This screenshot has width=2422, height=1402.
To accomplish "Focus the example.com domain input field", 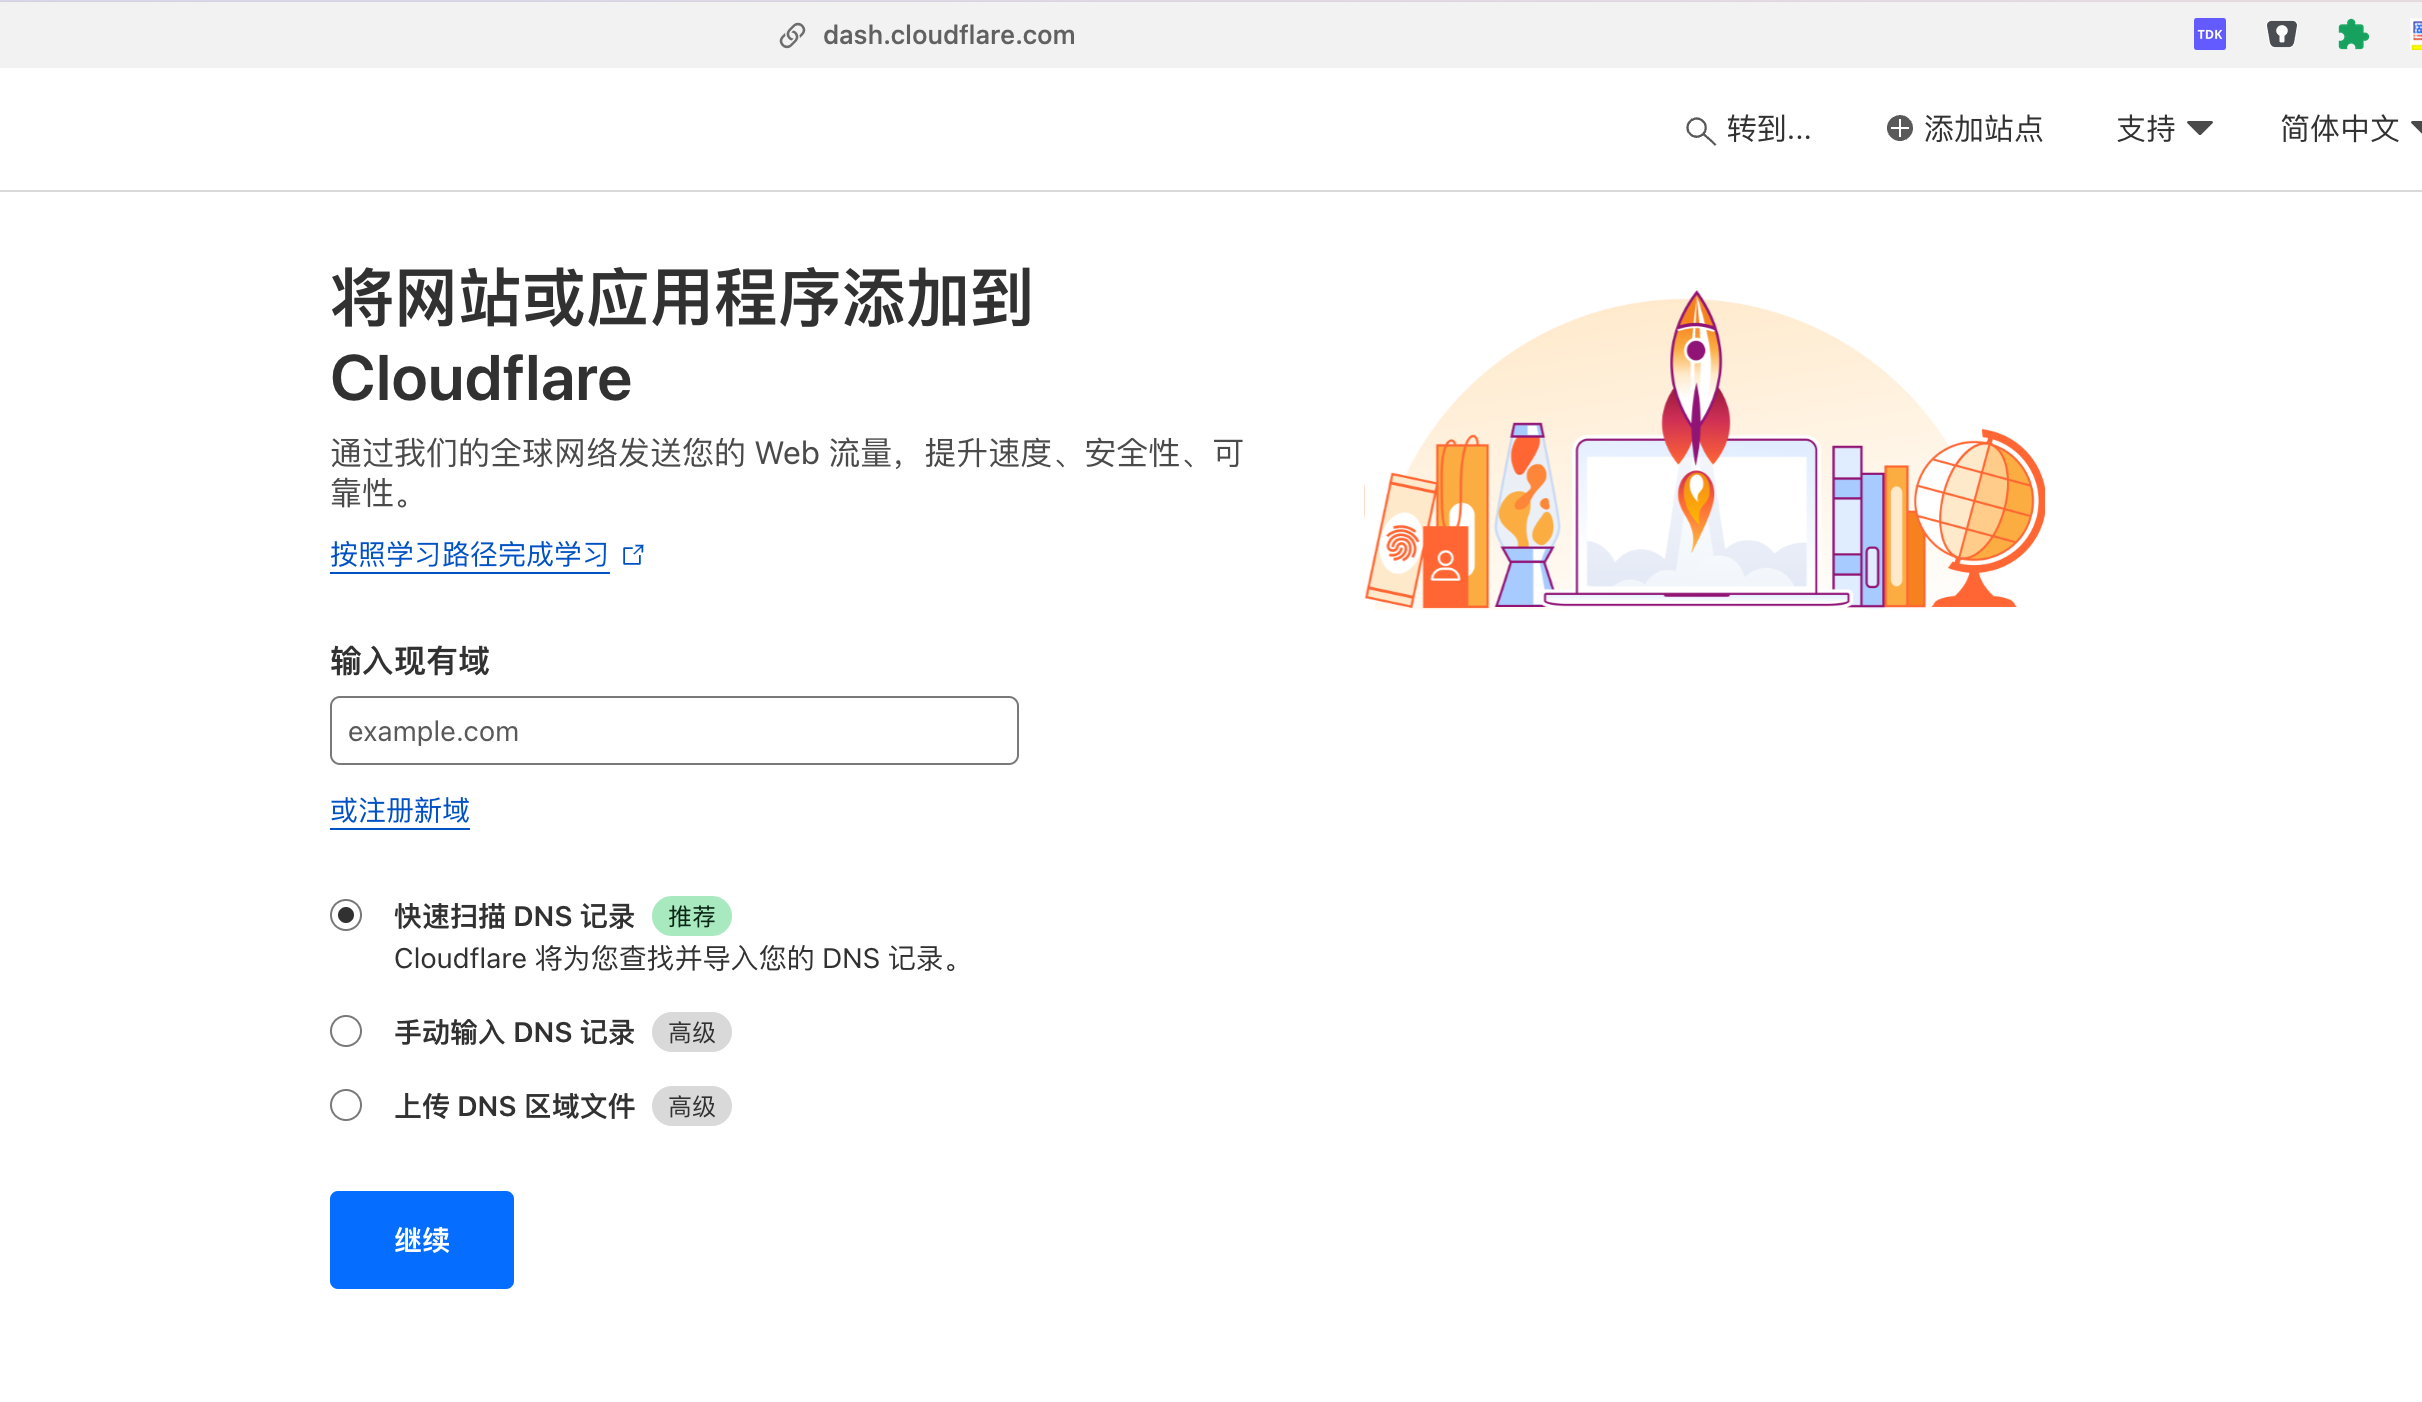I will [674, 731].
